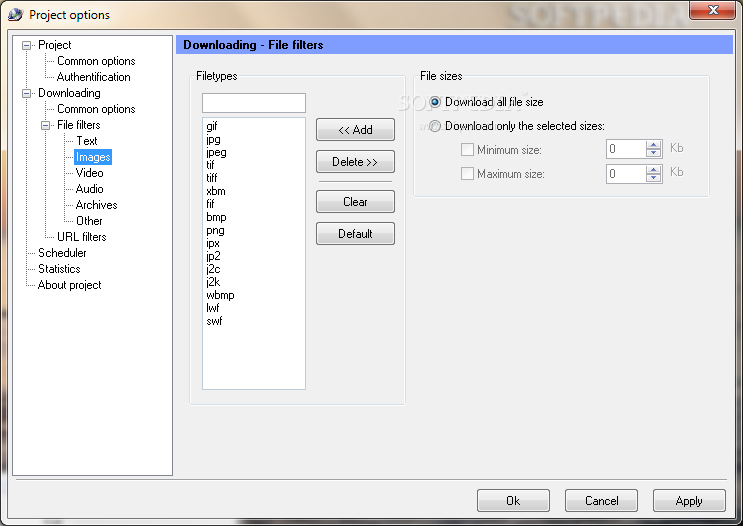Select xbm in filetypes list
The width and height of the screenshot is (743, 526).
(x=216, y=191)
